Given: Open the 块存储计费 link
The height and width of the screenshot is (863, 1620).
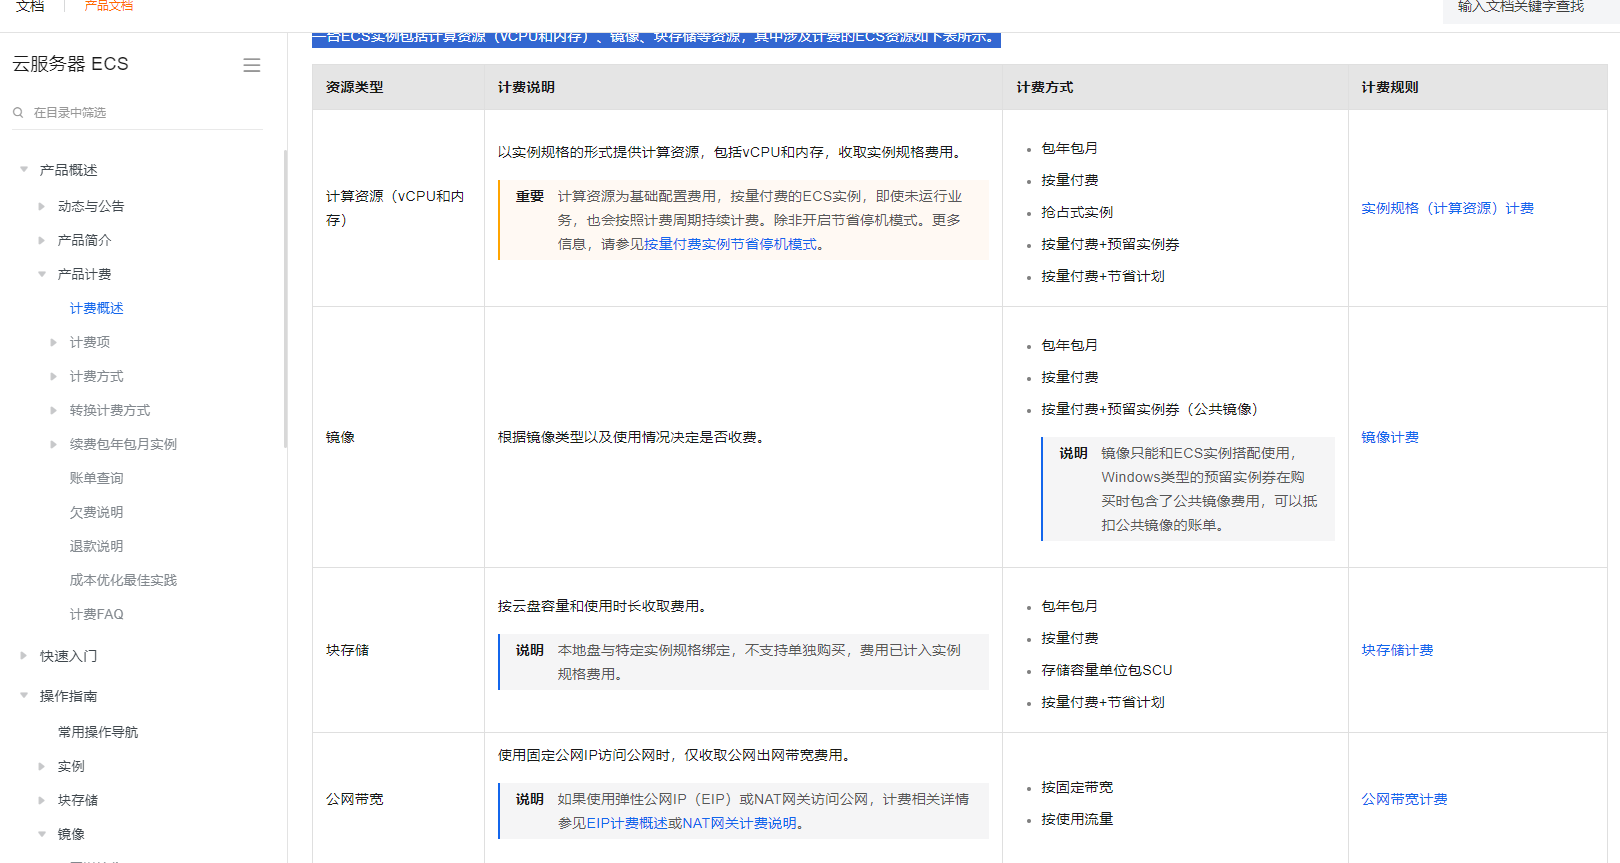Looking at the screenshot, I should click(x=1397, y=650).
